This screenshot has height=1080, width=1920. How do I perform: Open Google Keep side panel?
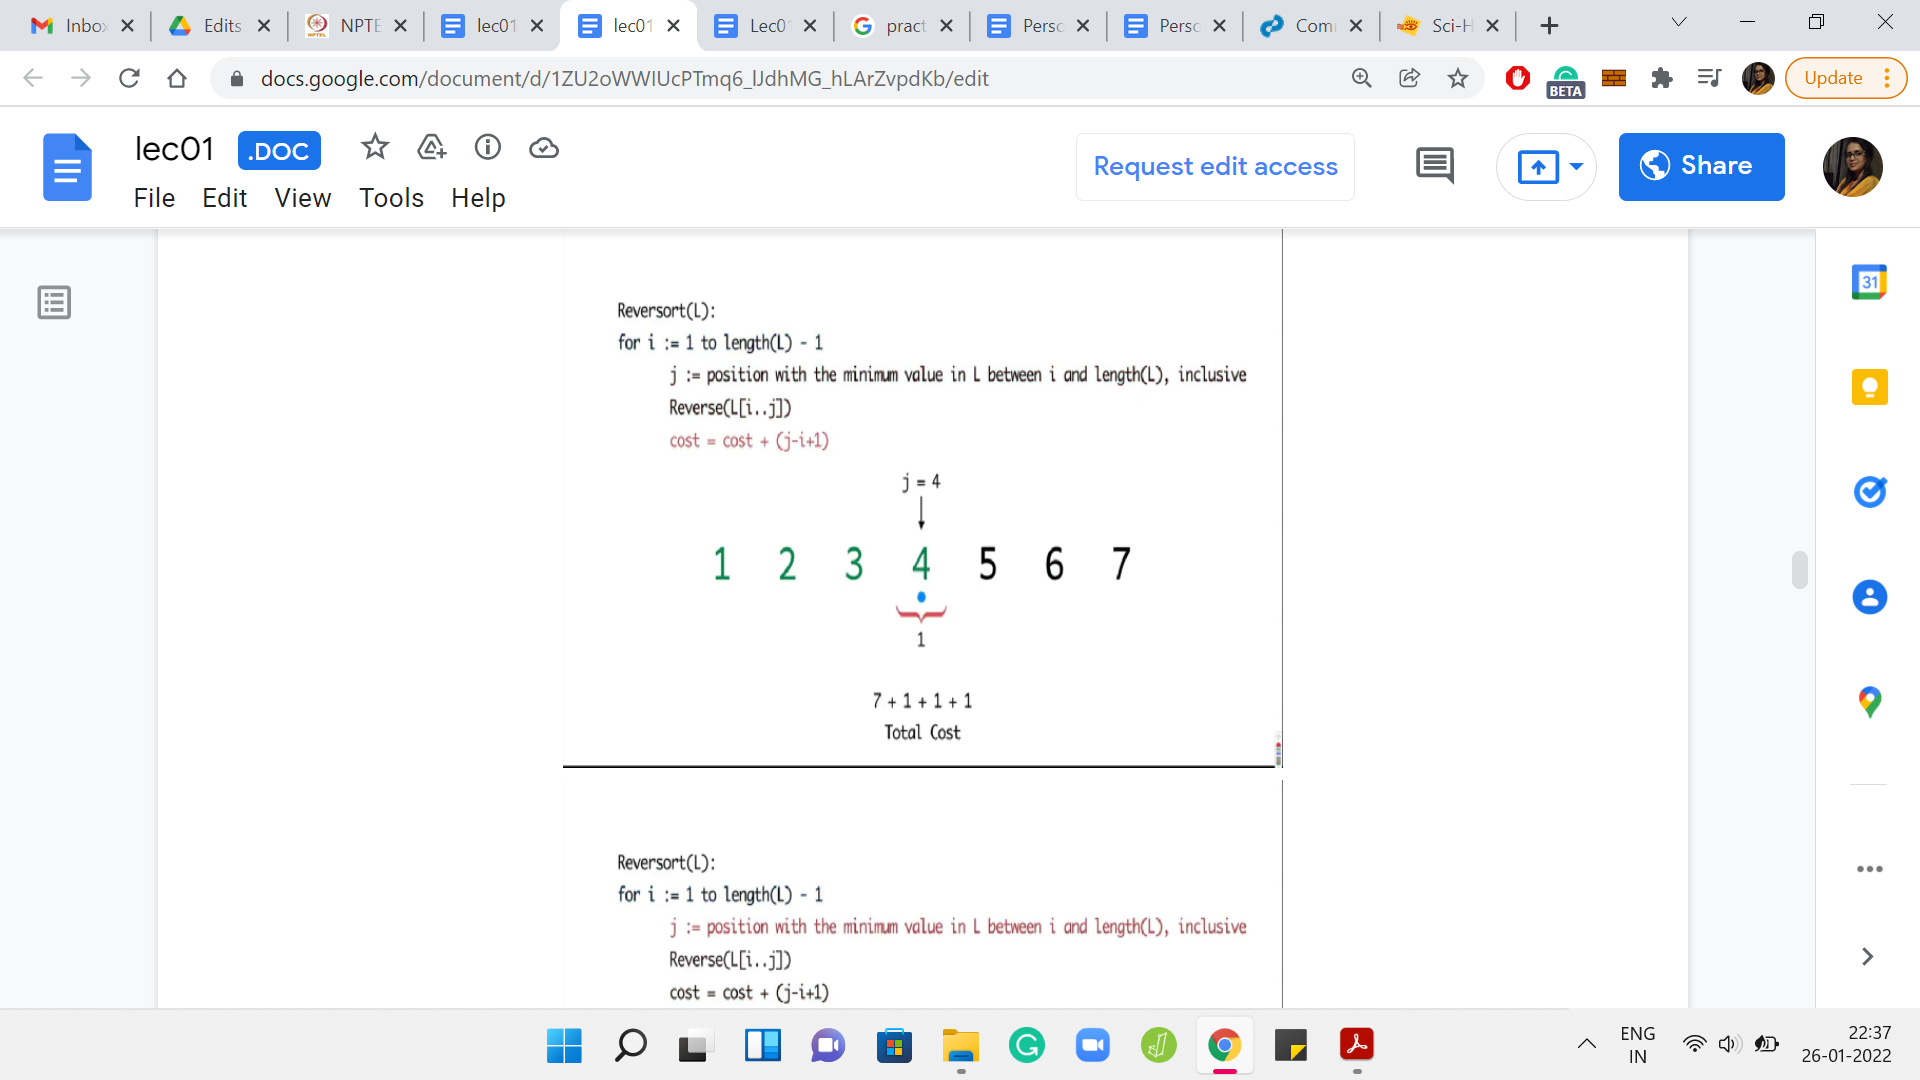coord(1869,387)
